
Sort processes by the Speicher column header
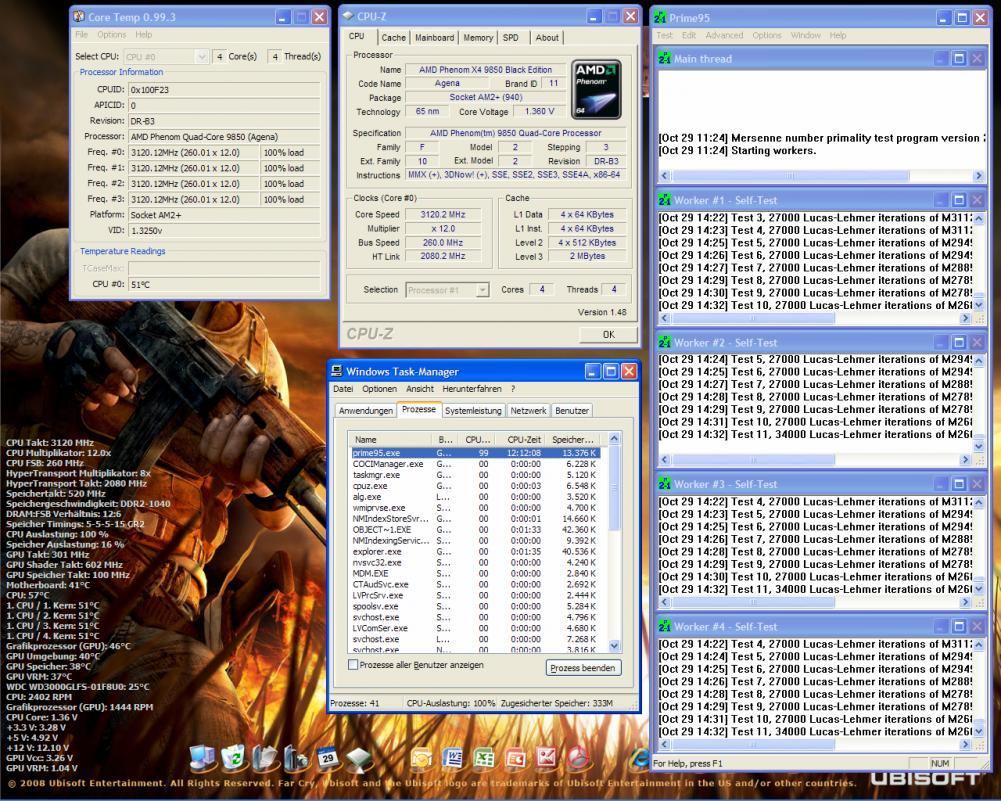point(573,439)
